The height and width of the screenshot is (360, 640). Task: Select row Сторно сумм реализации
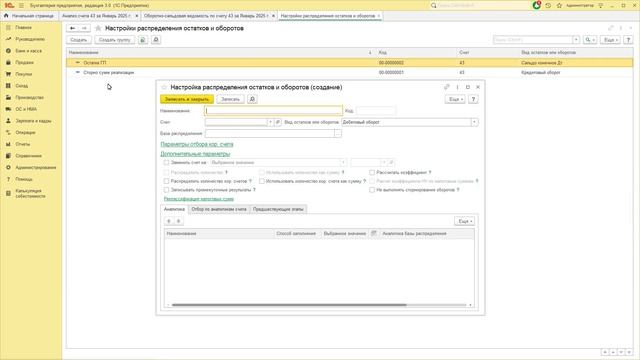[349, 72]
